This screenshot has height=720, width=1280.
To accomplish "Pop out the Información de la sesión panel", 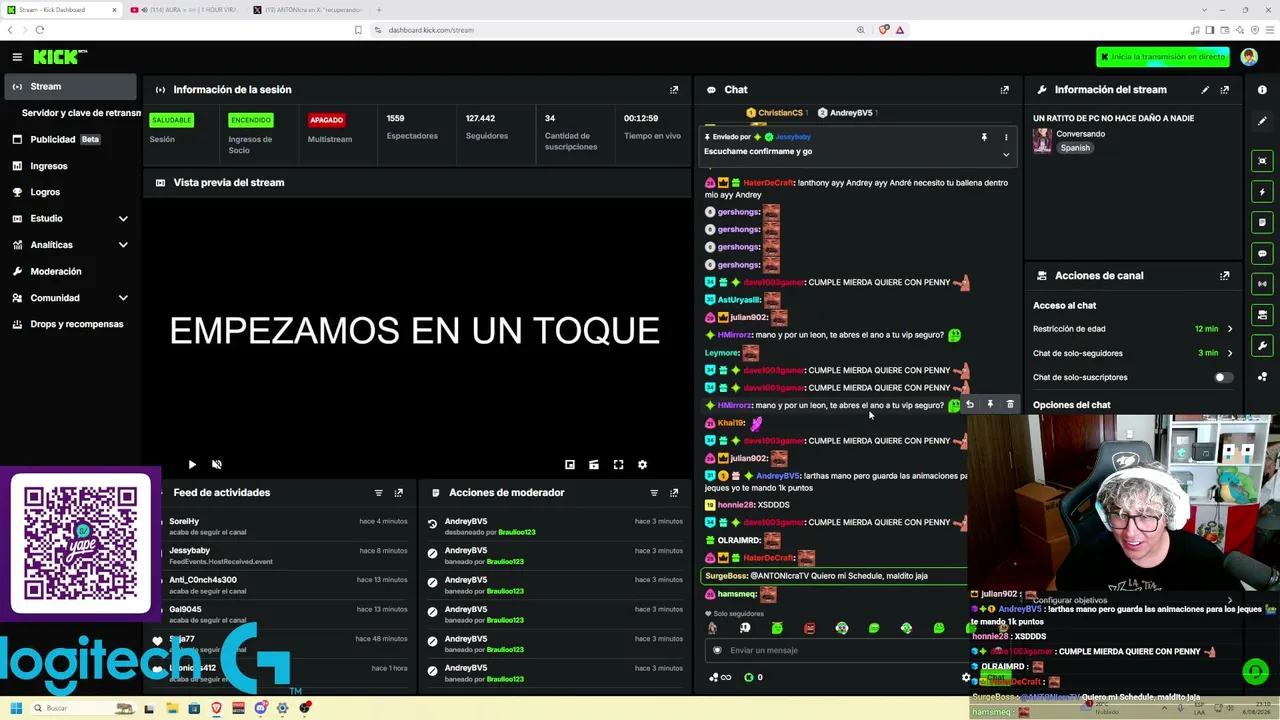I will (674, 90).
